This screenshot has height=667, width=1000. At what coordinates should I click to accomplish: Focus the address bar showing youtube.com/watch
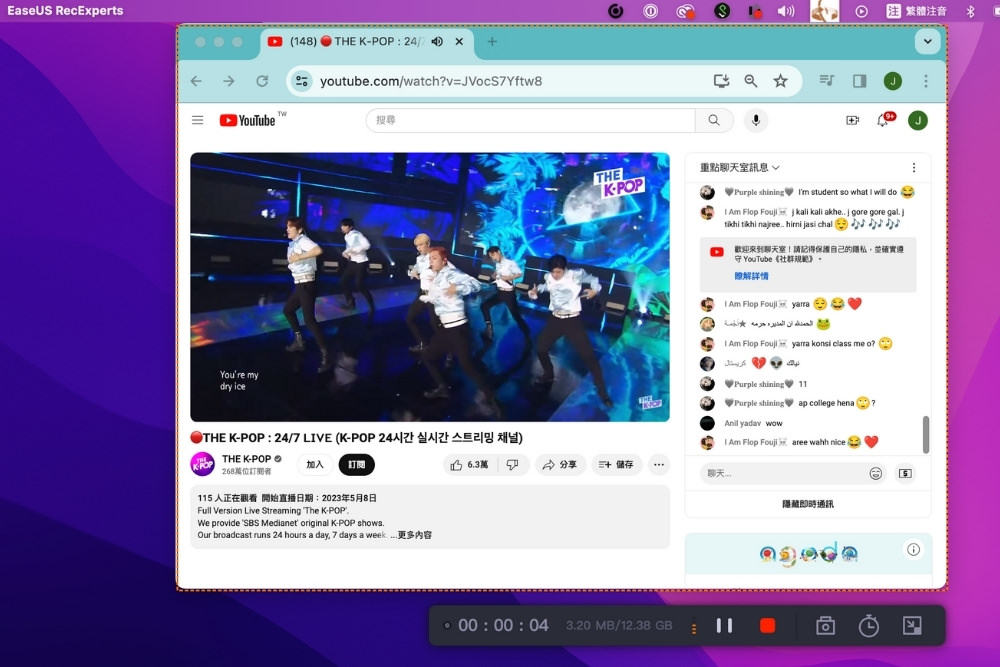(431, 81)
